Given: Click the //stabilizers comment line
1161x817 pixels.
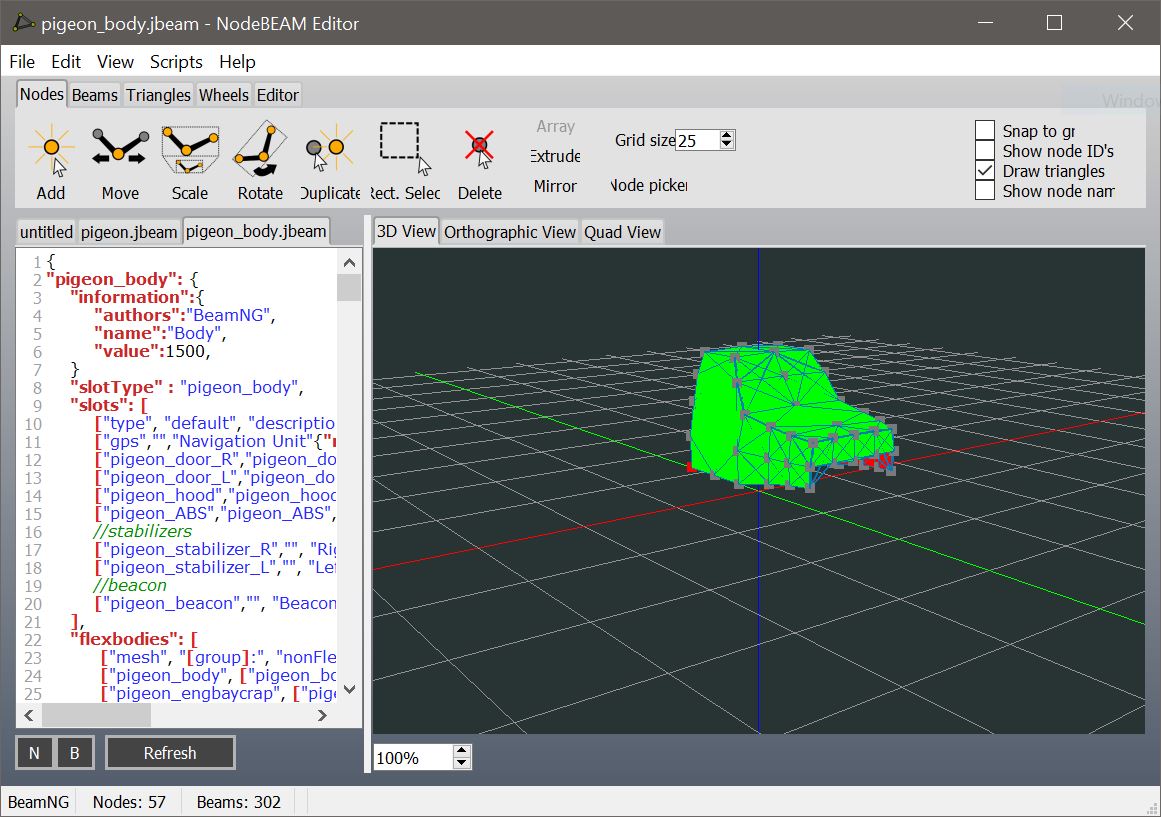Looking at the screenshot, I should point(142,531).
